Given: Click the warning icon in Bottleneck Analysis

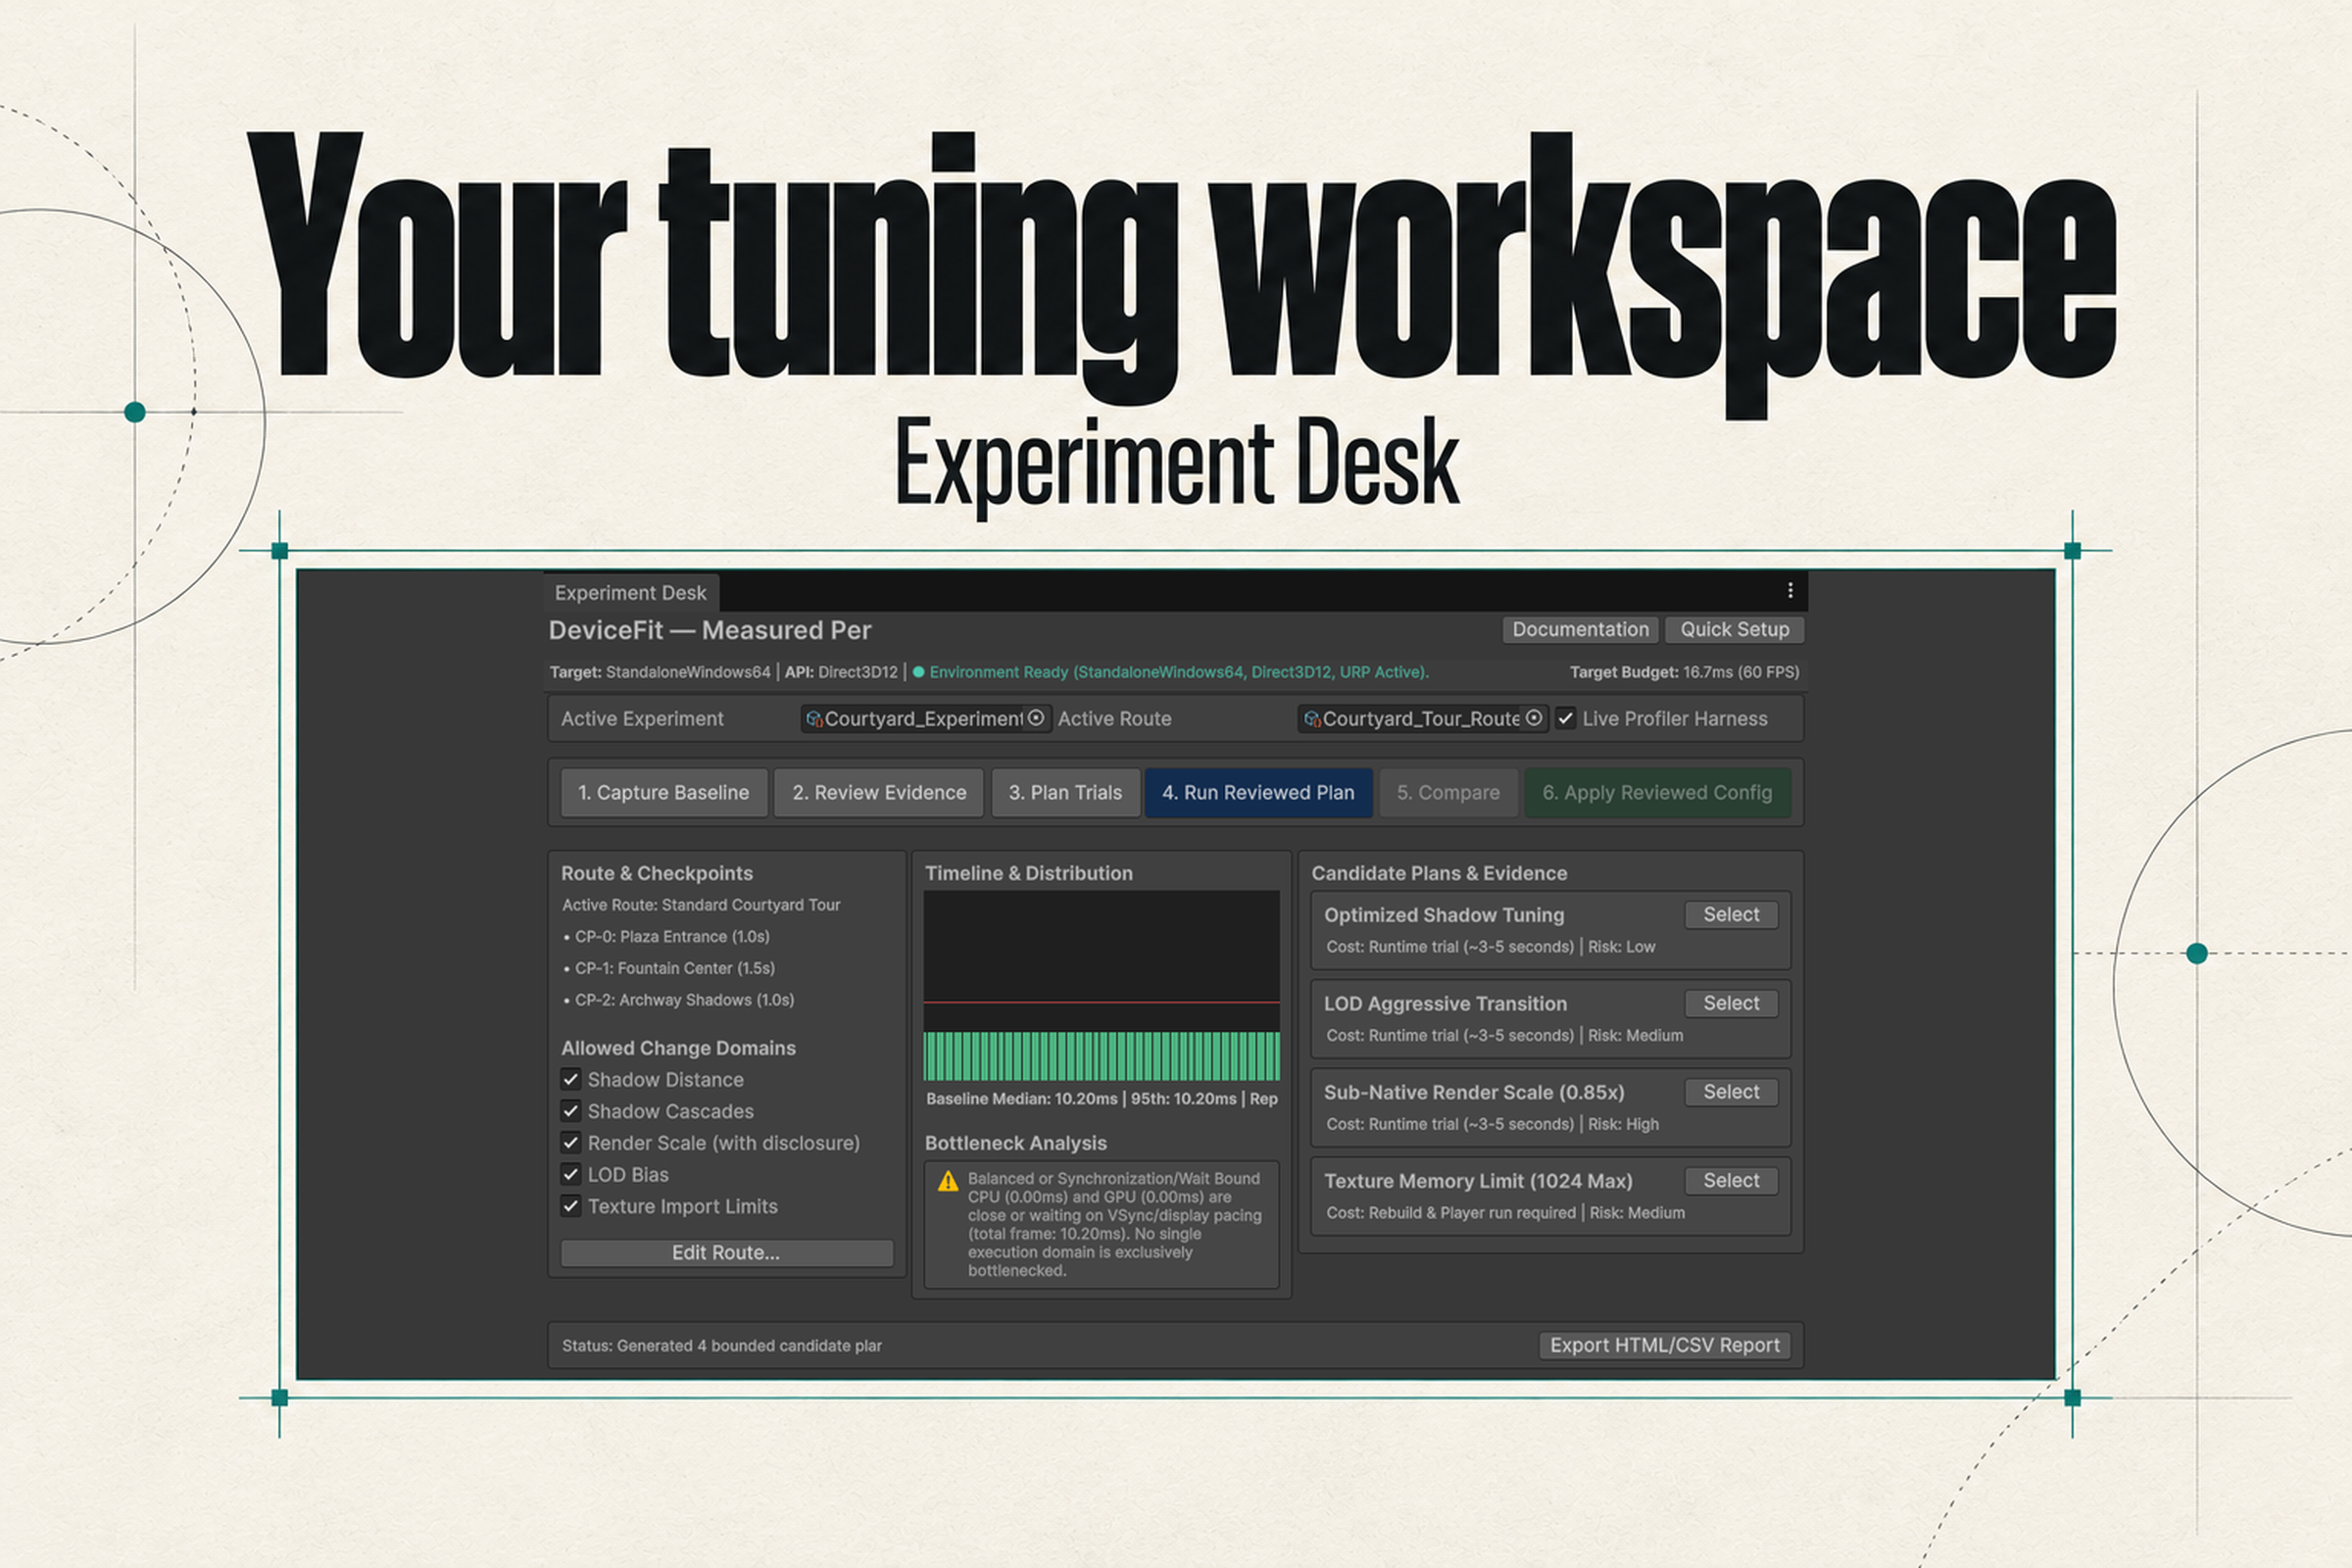Looking at the screenshot, I should click(x=948, y=1182).
